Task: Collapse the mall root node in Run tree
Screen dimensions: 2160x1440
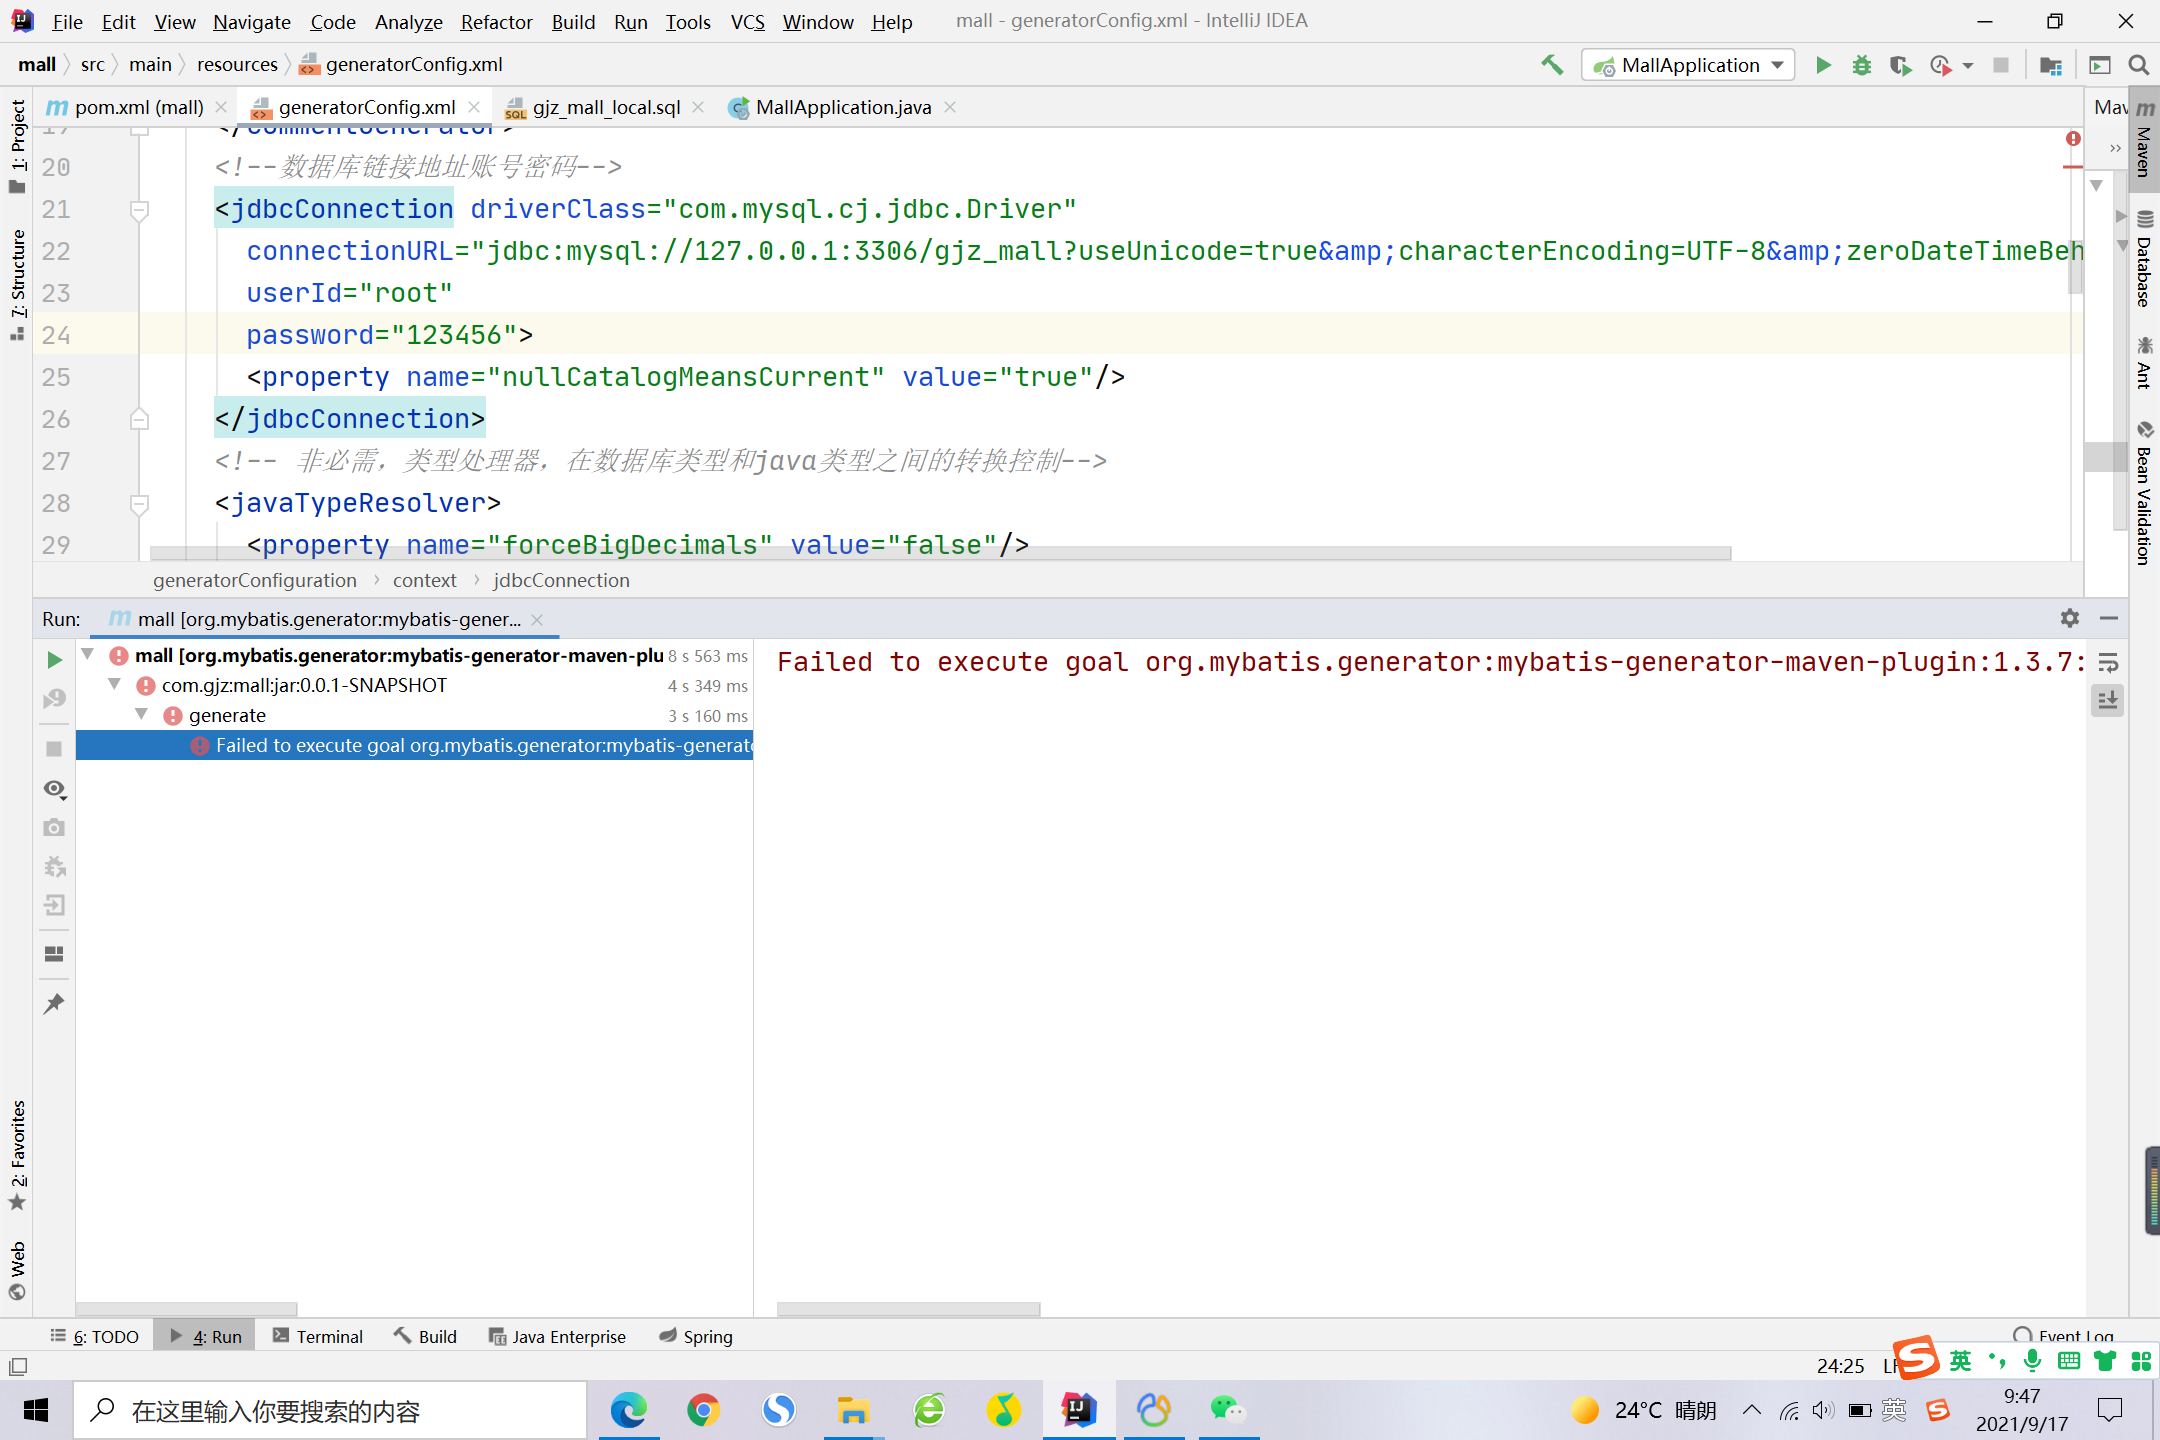Action: pos(88,655)
